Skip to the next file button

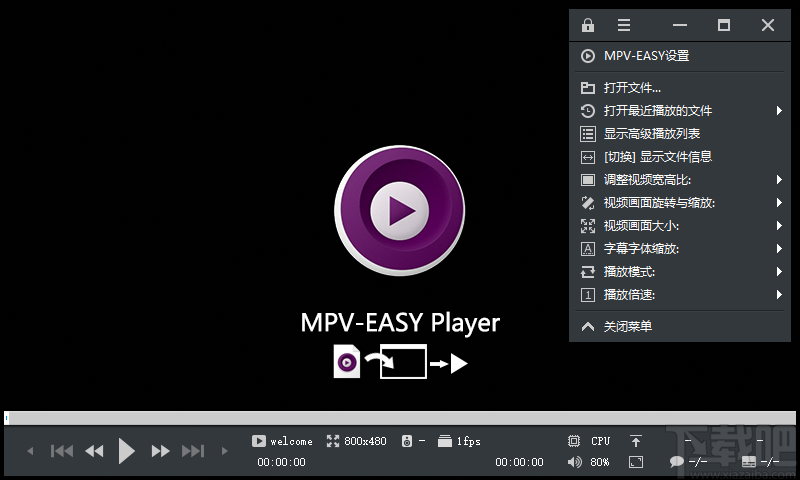[x=193, y=451]
